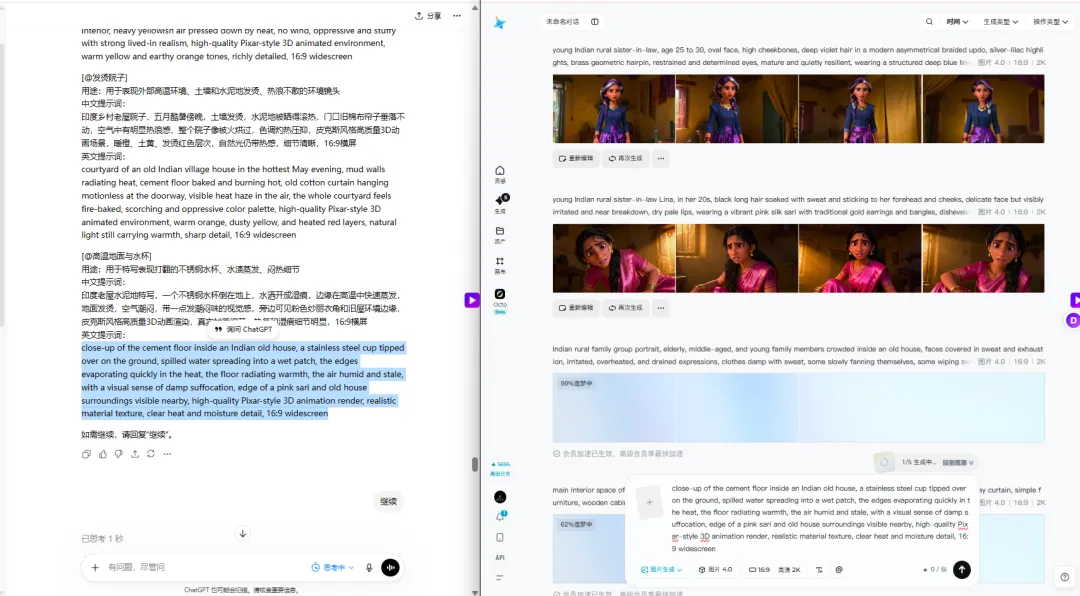Screen dimensions: 1080x596
Task: Open the second pink sari woman thumbnail
Action: coord(737,258)
